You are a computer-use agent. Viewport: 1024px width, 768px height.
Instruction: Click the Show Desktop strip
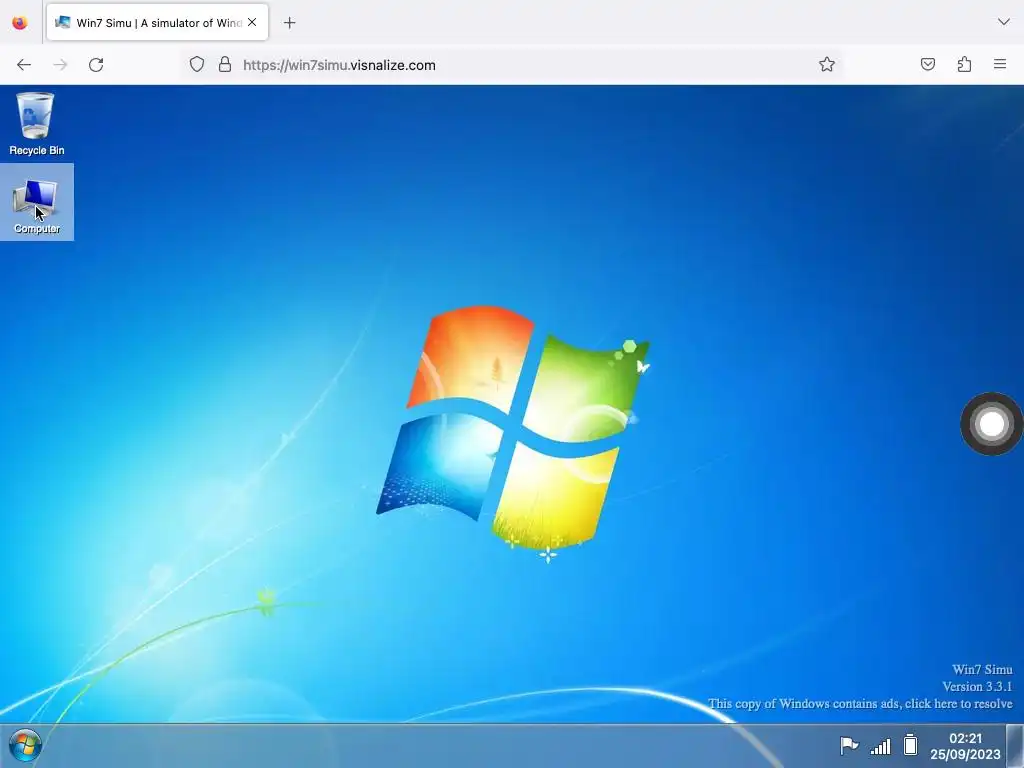(x=1015, y=746)
